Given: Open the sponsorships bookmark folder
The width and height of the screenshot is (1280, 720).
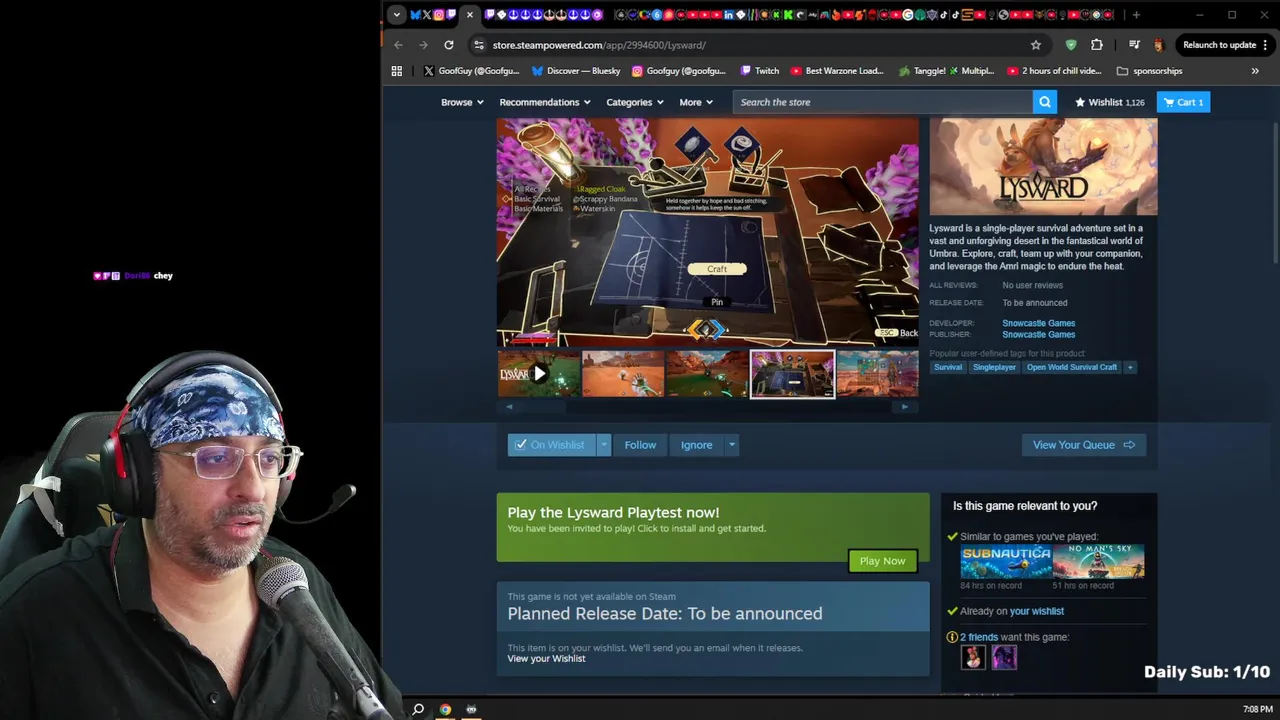Looking at the screenshot, I should click(x=1149, y=71).
